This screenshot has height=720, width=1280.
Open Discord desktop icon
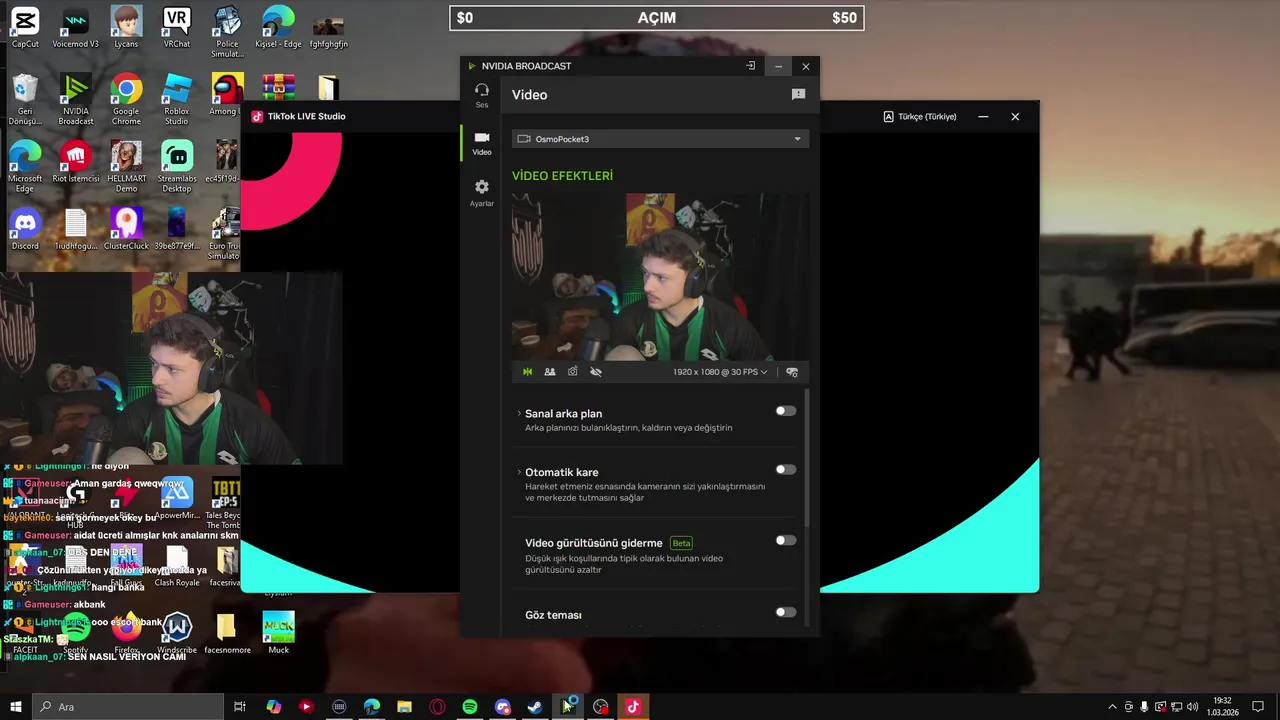click(x=25, y=229)
